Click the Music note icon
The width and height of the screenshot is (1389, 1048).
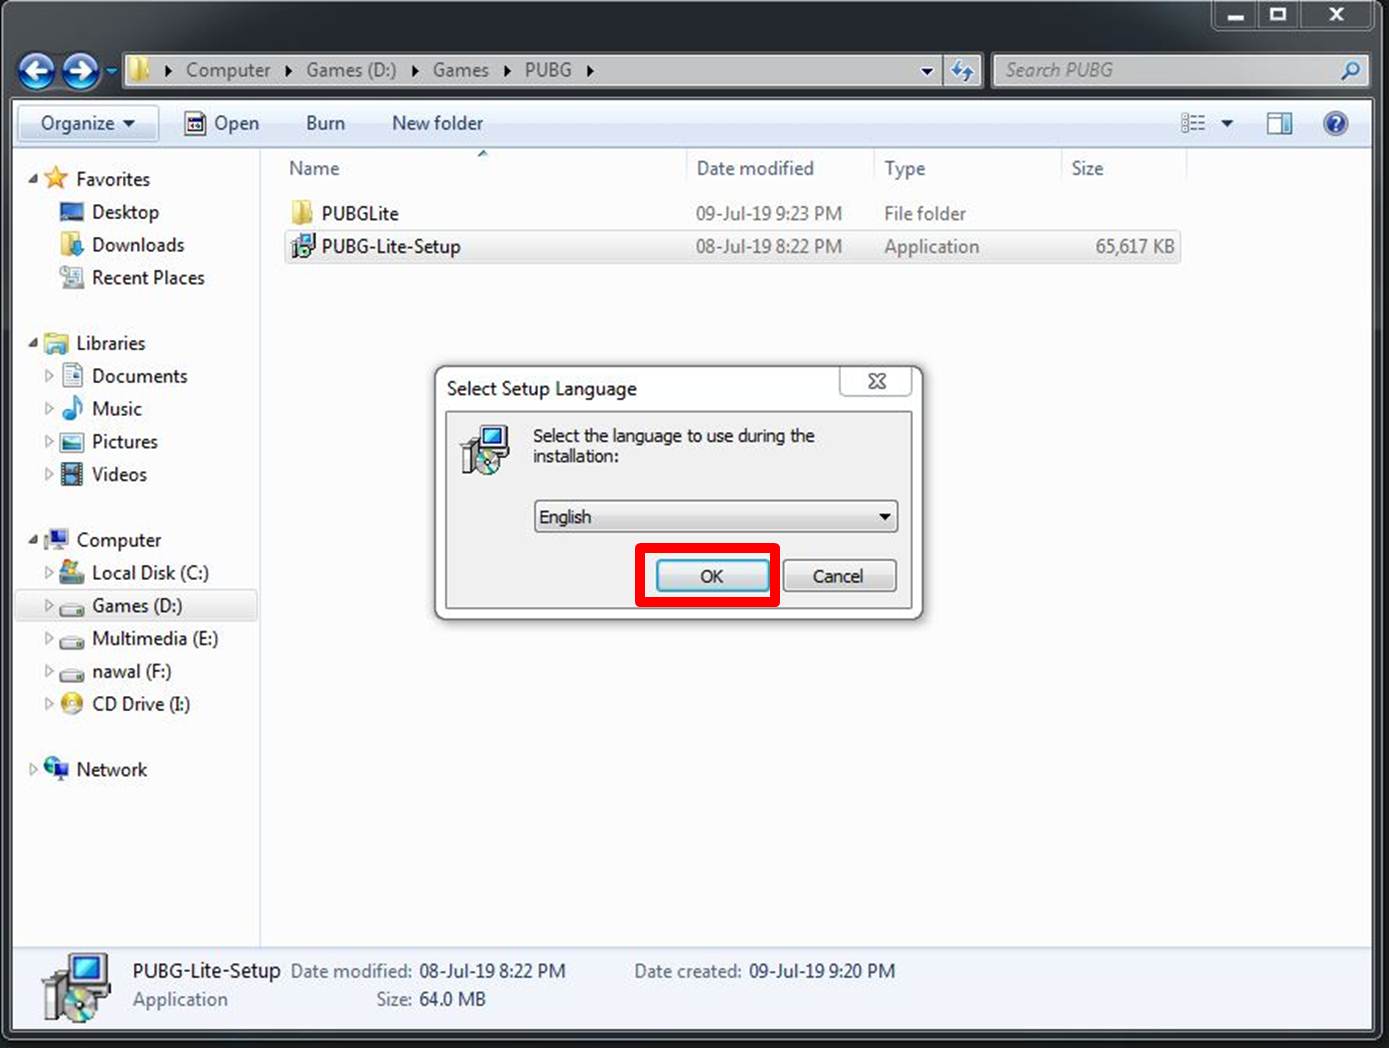[x=71, y=408]
